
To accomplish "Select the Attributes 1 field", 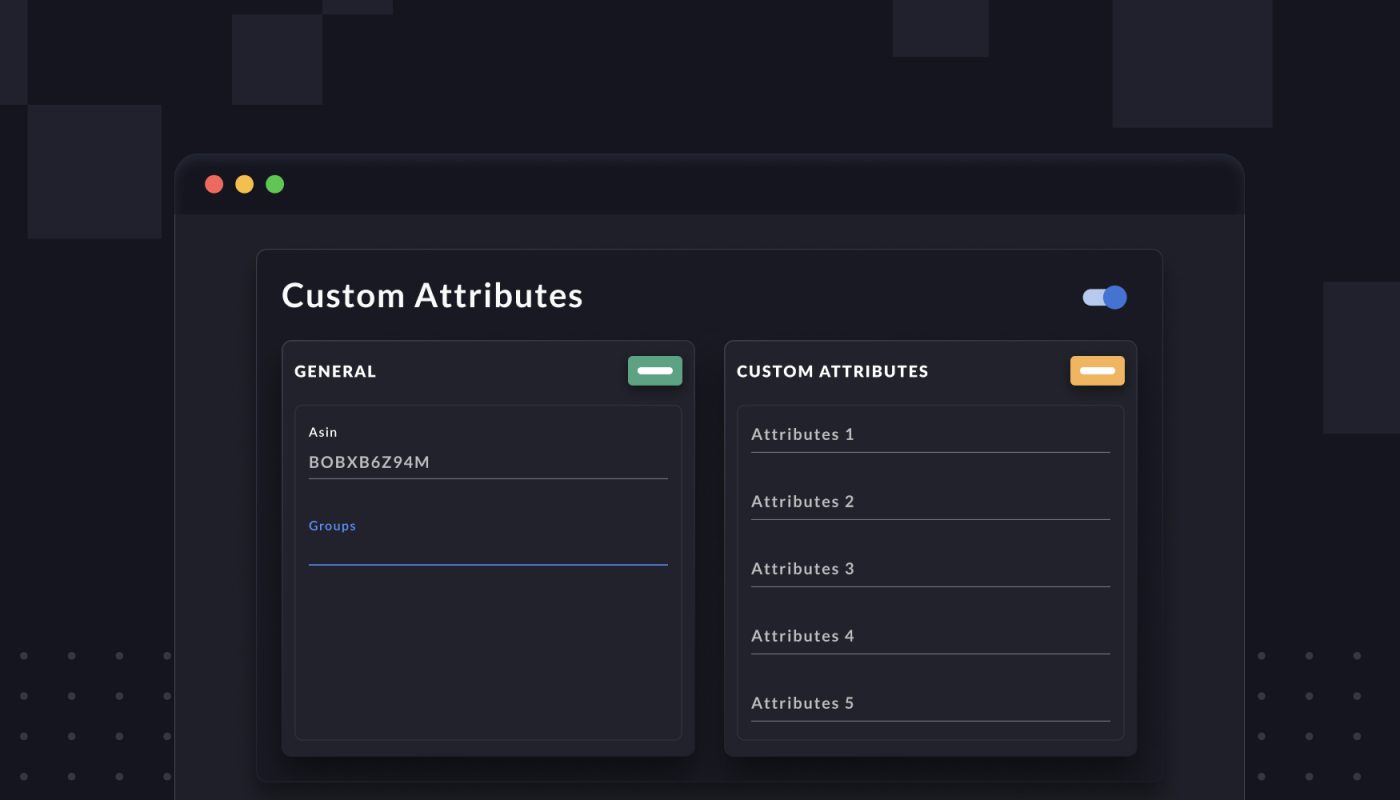I will [x=930, y=435].
